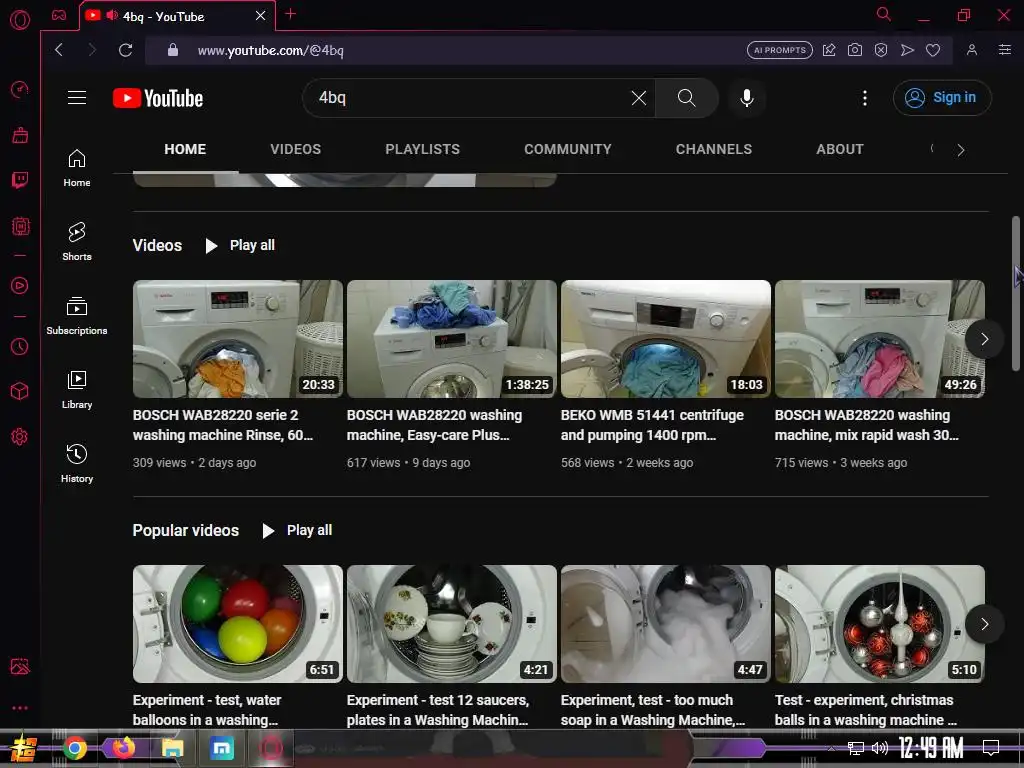Show more channel tabs with arrow
Image resolution: width=1024 pixels, height=768 pixels.
[x=961, y=150]
